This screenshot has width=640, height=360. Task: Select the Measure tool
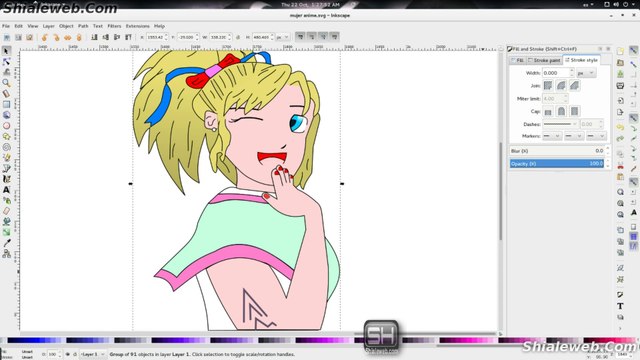(x=6, y=93)
